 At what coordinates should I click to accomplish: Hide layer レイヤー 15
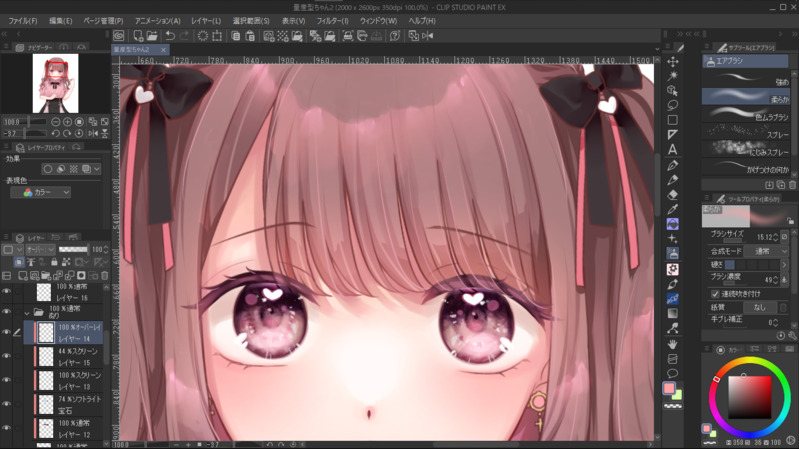coord(6,356)
